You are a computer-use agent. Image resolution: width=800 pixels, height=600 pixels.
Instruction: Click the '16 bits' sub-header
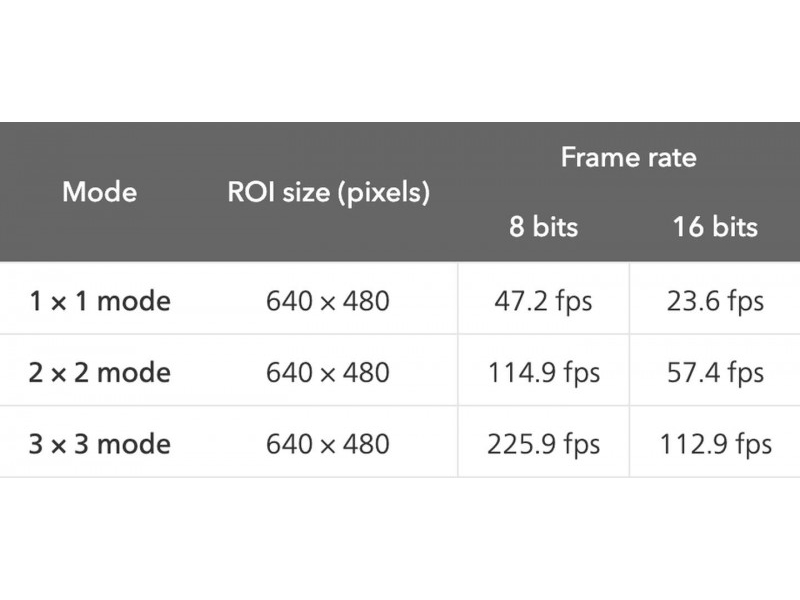click(714, 226)
